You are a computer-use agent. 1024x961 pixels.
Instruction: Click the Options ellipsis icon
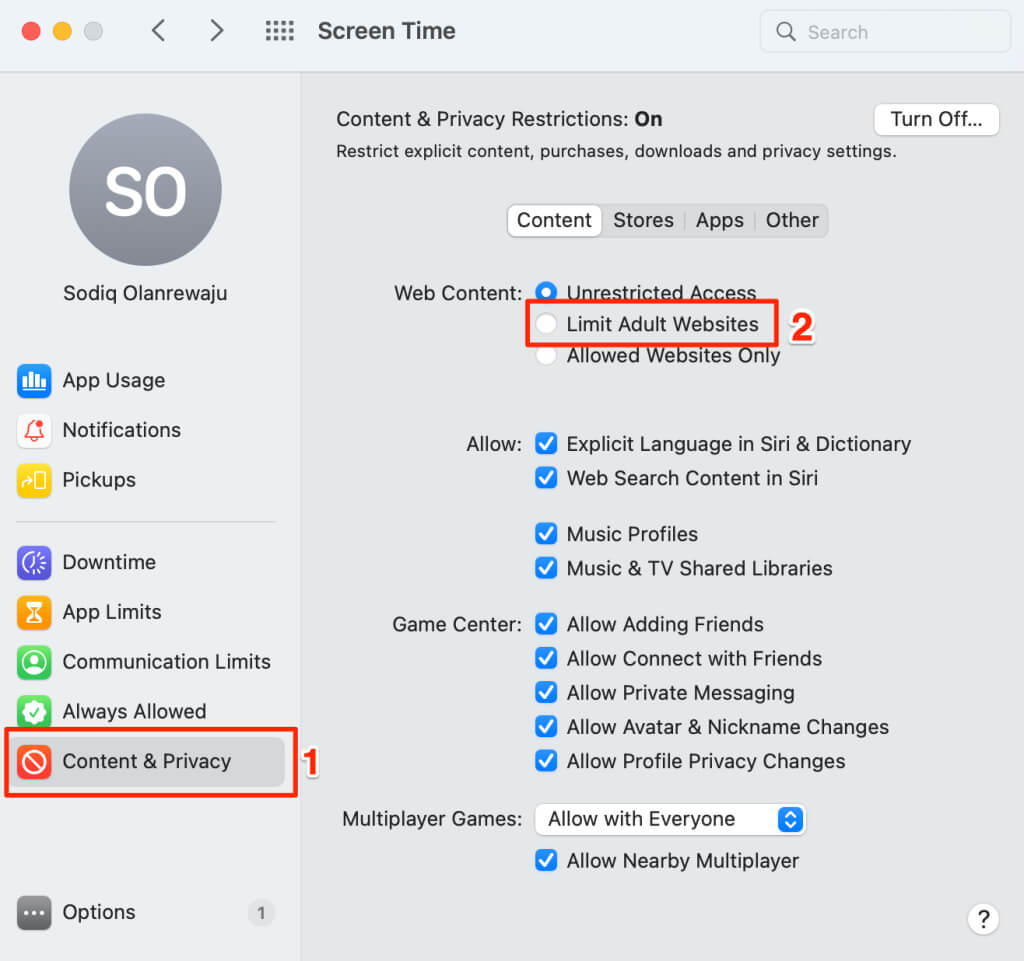(x=34, y=913)
